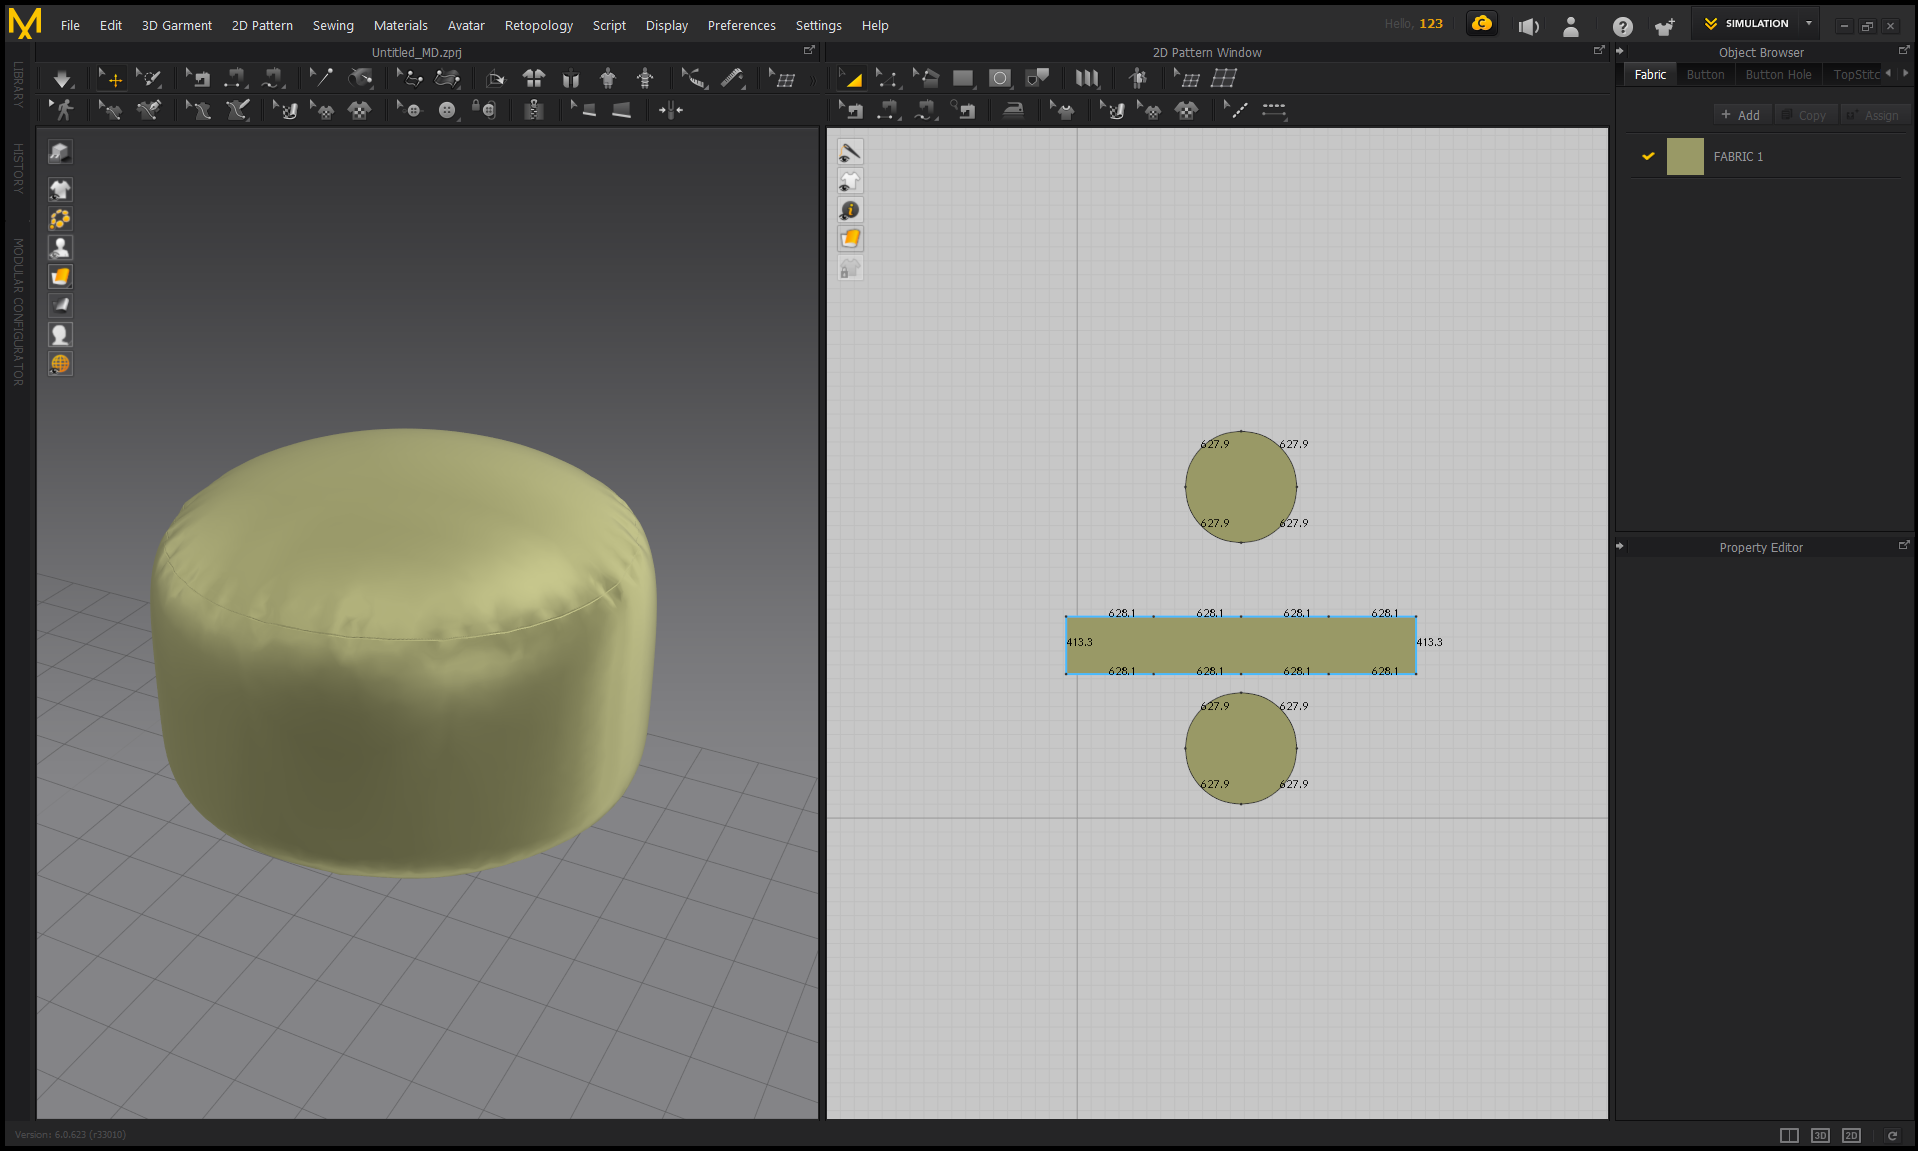
Task: Click the FABRIC 1 color swatch
Action: tap(1685, 157)
